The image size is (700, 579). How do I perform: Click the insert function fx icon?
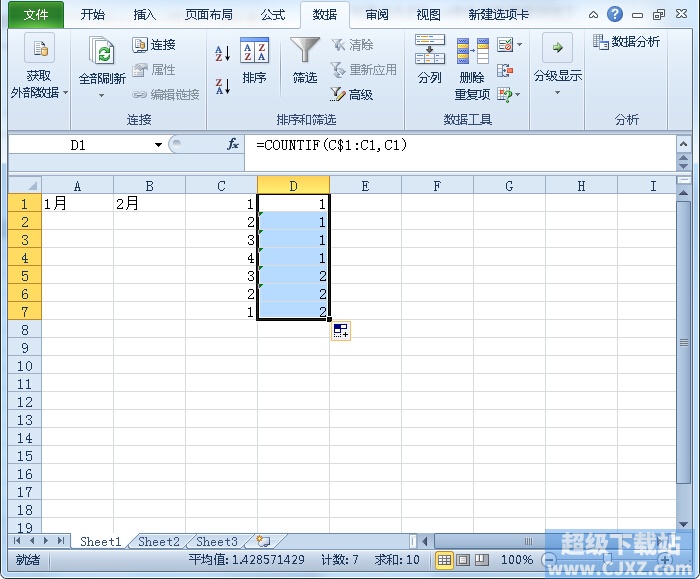pos(233,144)
